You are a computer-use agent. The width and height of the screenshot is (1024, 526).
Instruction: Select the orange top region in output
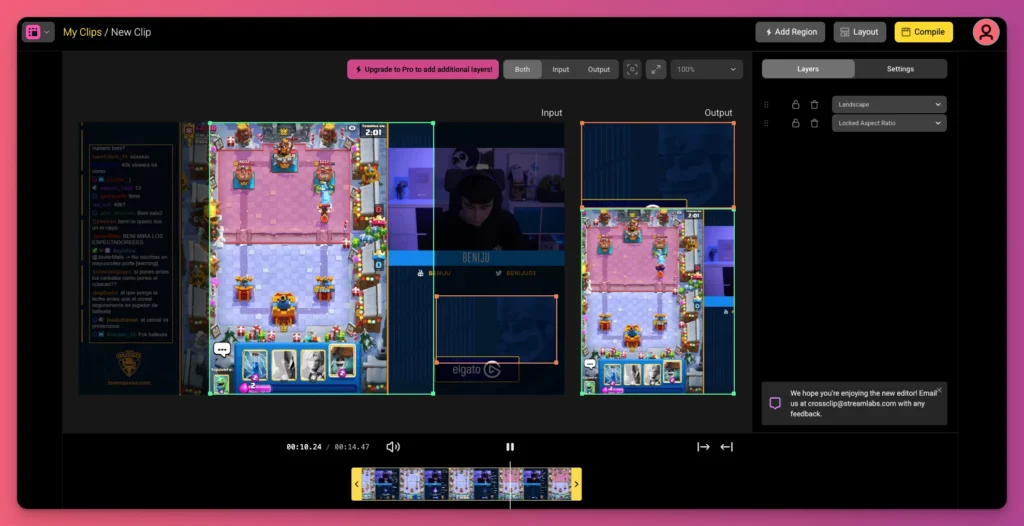pos(658,165)
